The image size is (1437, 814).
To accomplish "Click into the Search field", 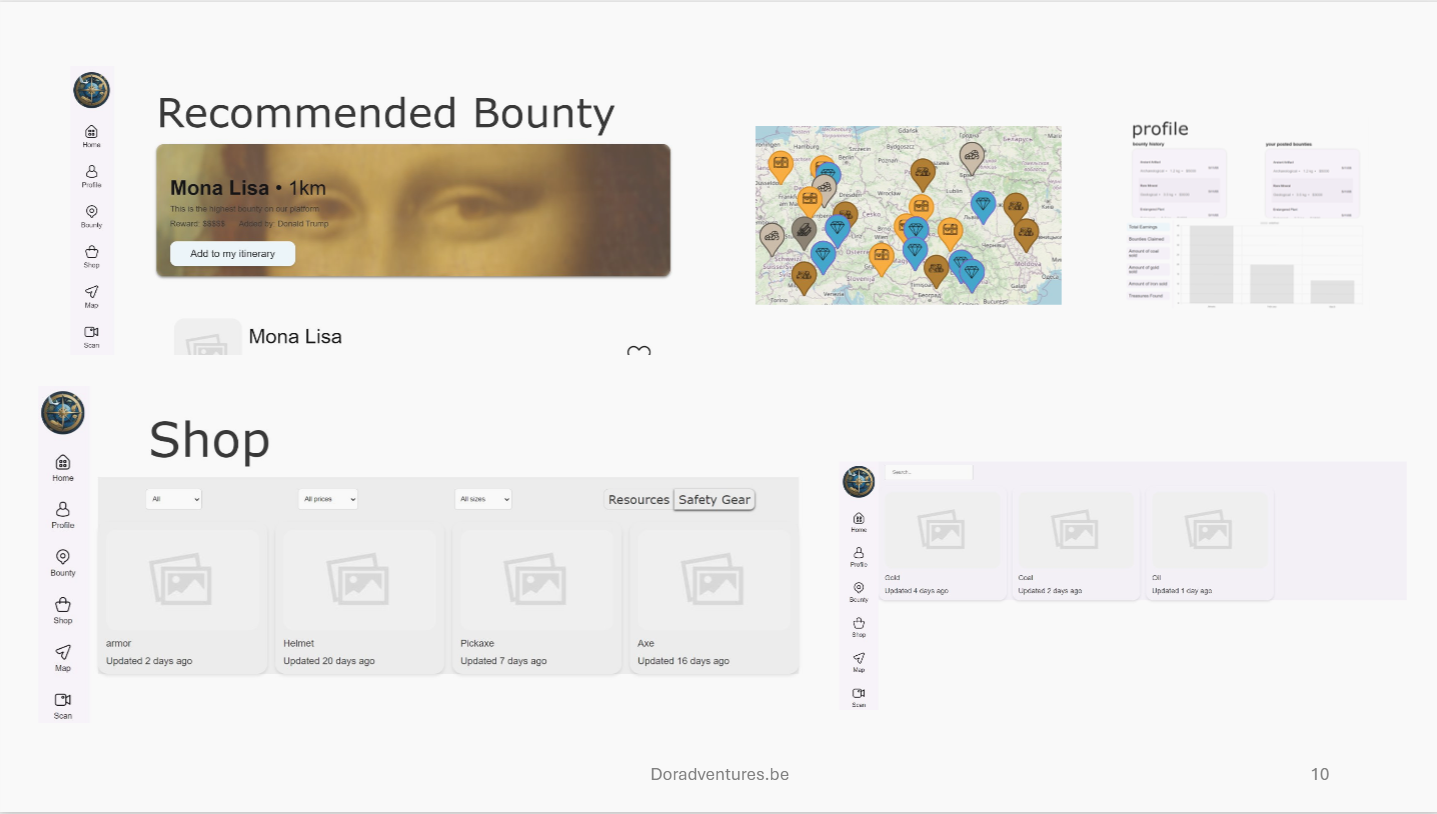I will 928,472.
